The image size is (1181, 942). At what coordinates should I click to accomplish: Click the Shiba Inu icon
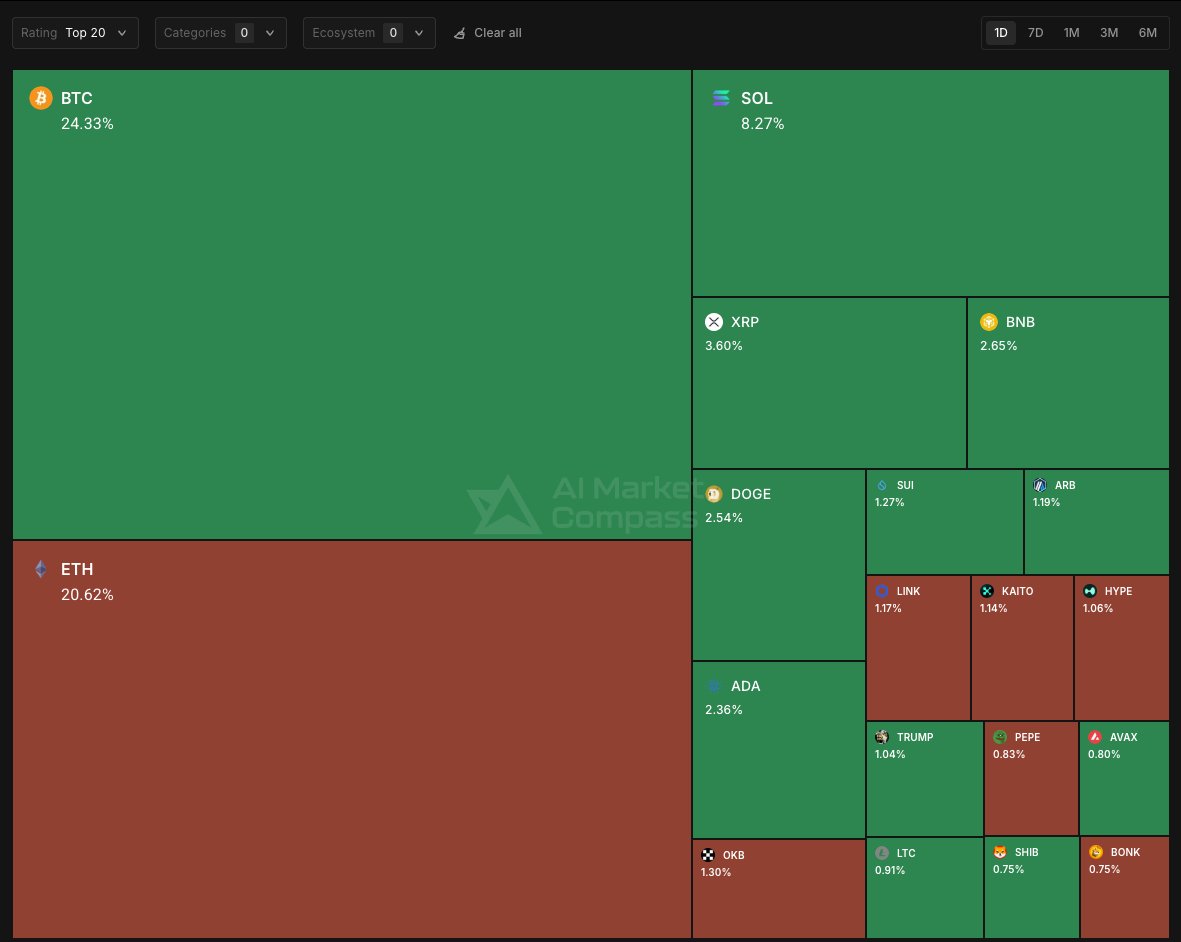pos(1000,852)
